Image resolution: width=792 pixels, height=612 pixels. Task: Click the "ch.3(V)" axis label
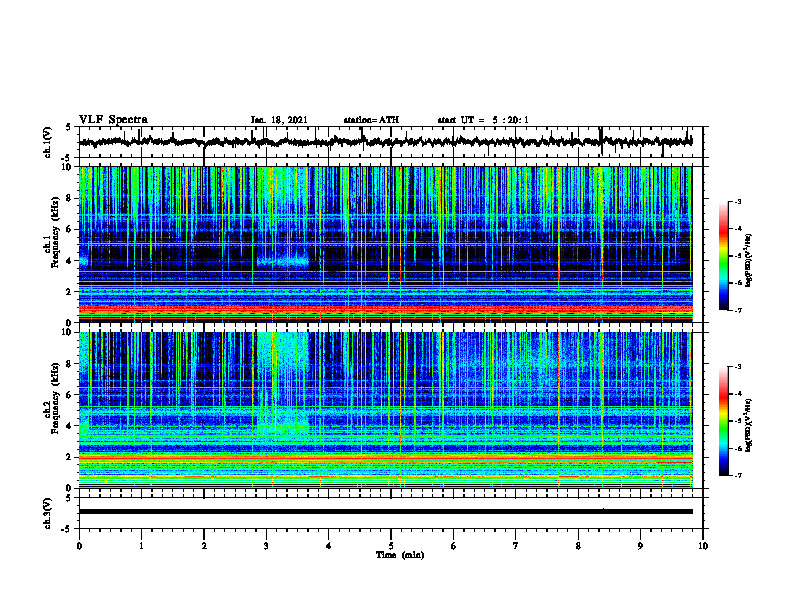[48, 513]
